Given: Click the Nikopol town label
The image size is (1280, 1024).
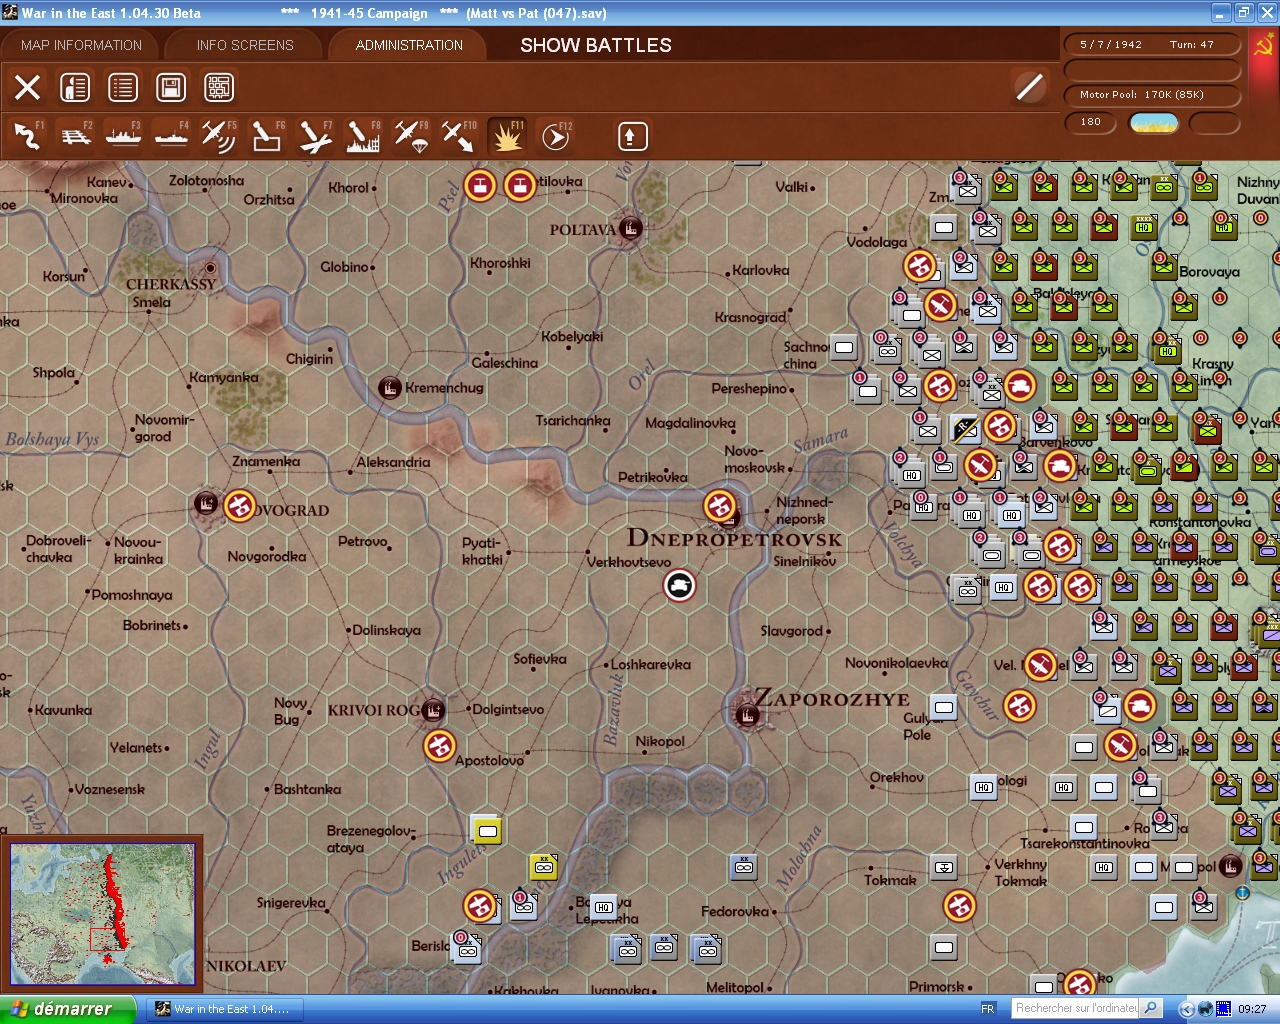Looking at the screenshot, I should (660, 741).
